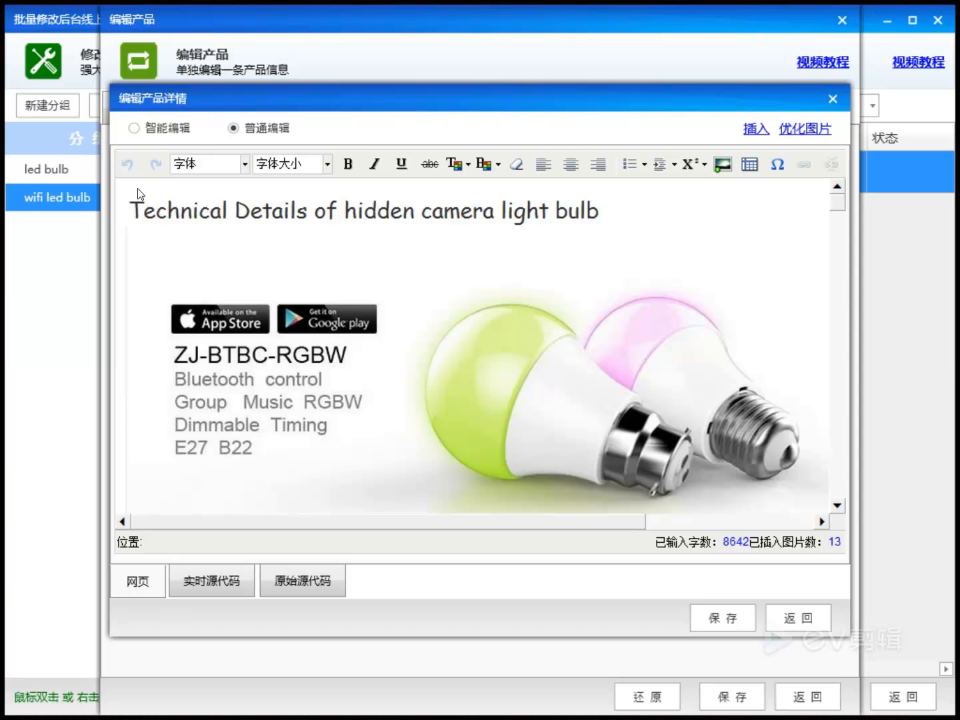
Task: Expand the text color dropdown arrow
Action: point(468,164)
